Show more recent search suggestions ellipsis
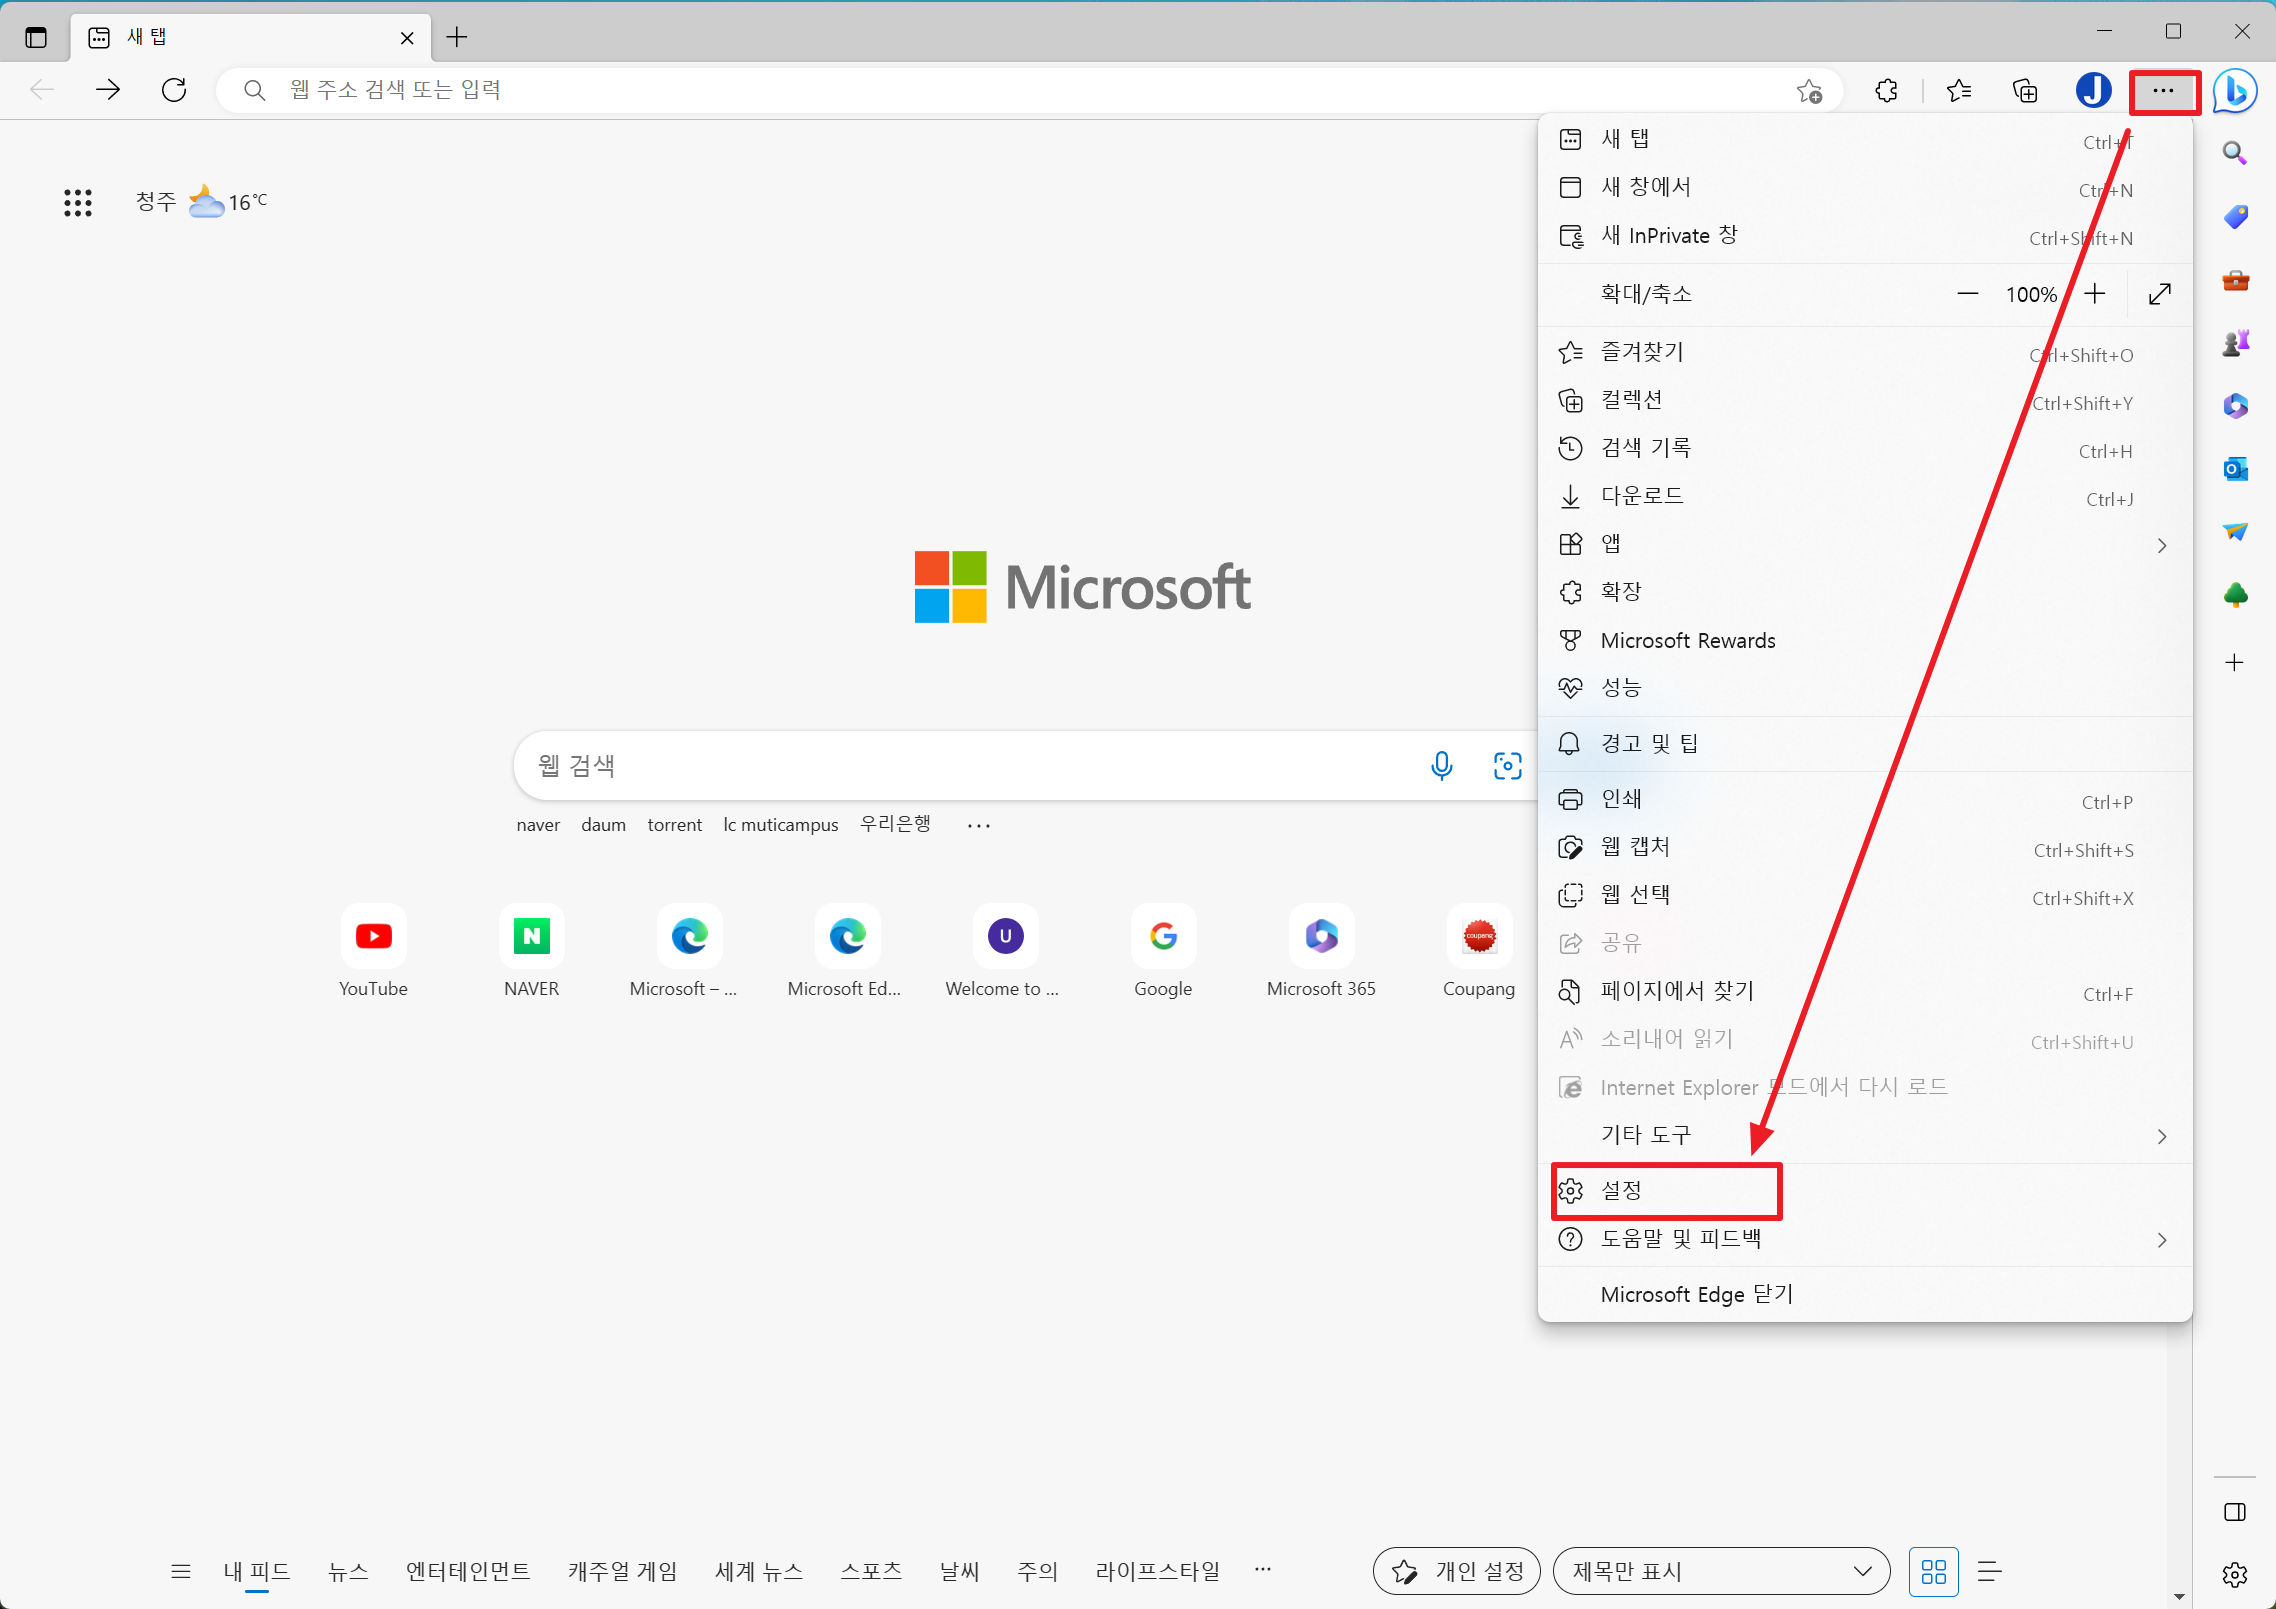 (x=979, y=825)
